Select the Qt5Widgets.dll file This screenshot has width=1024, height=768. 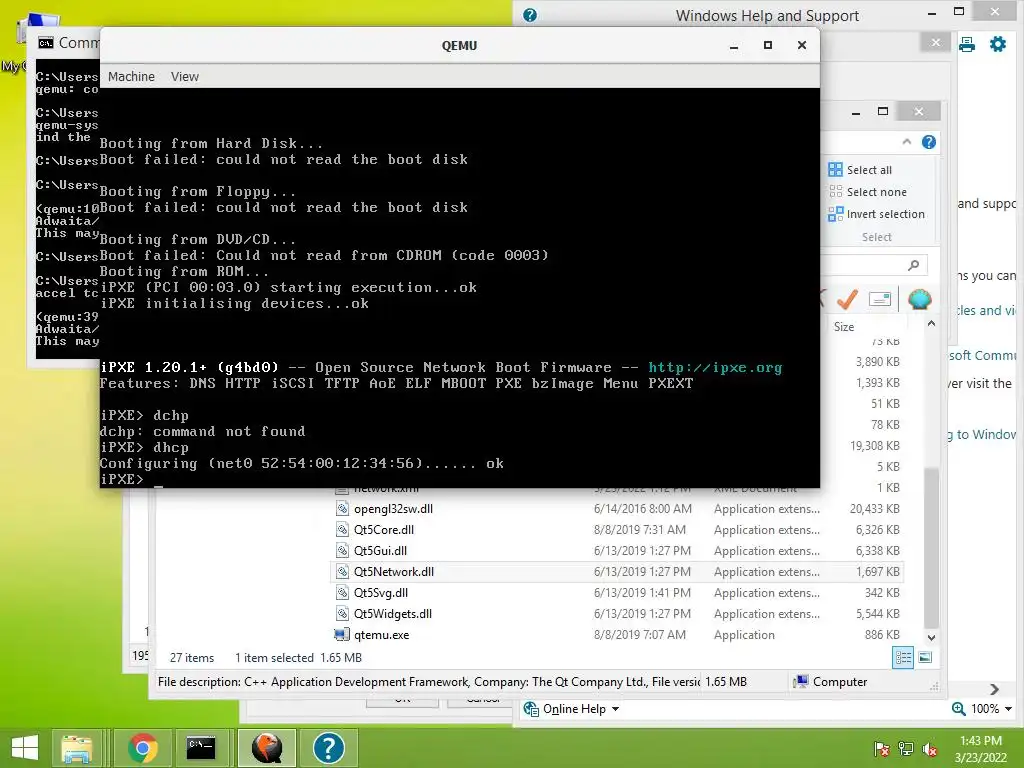(392, 613)
